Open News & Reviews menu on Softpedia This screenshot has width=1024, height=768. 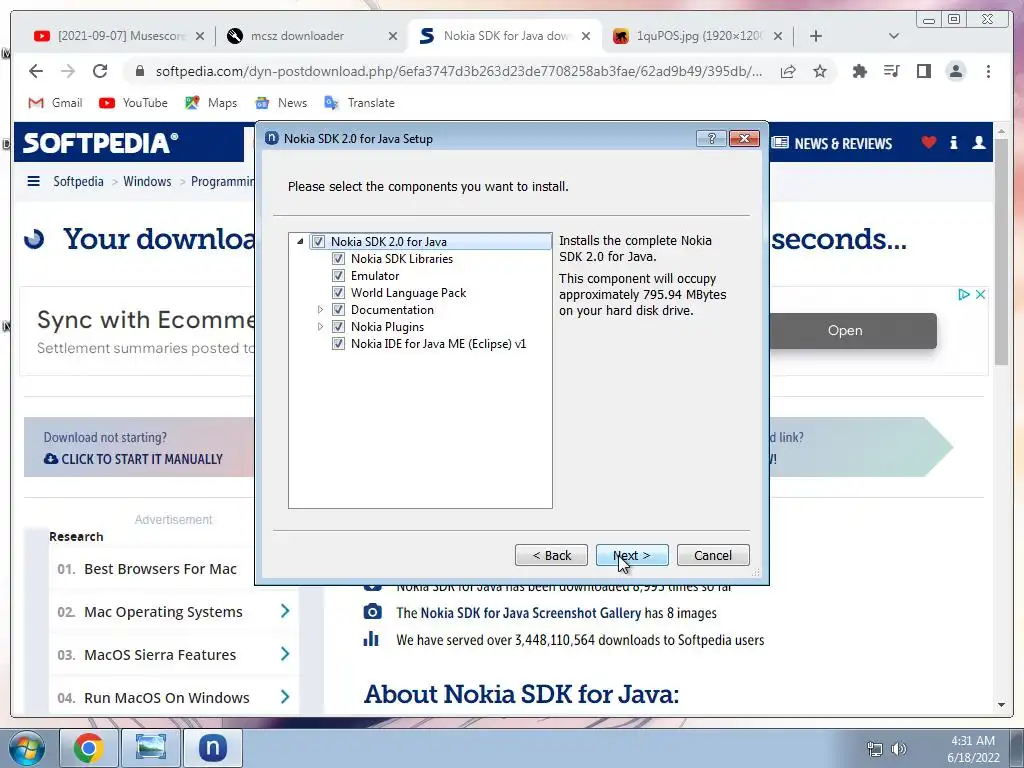[x=831, y=143]
